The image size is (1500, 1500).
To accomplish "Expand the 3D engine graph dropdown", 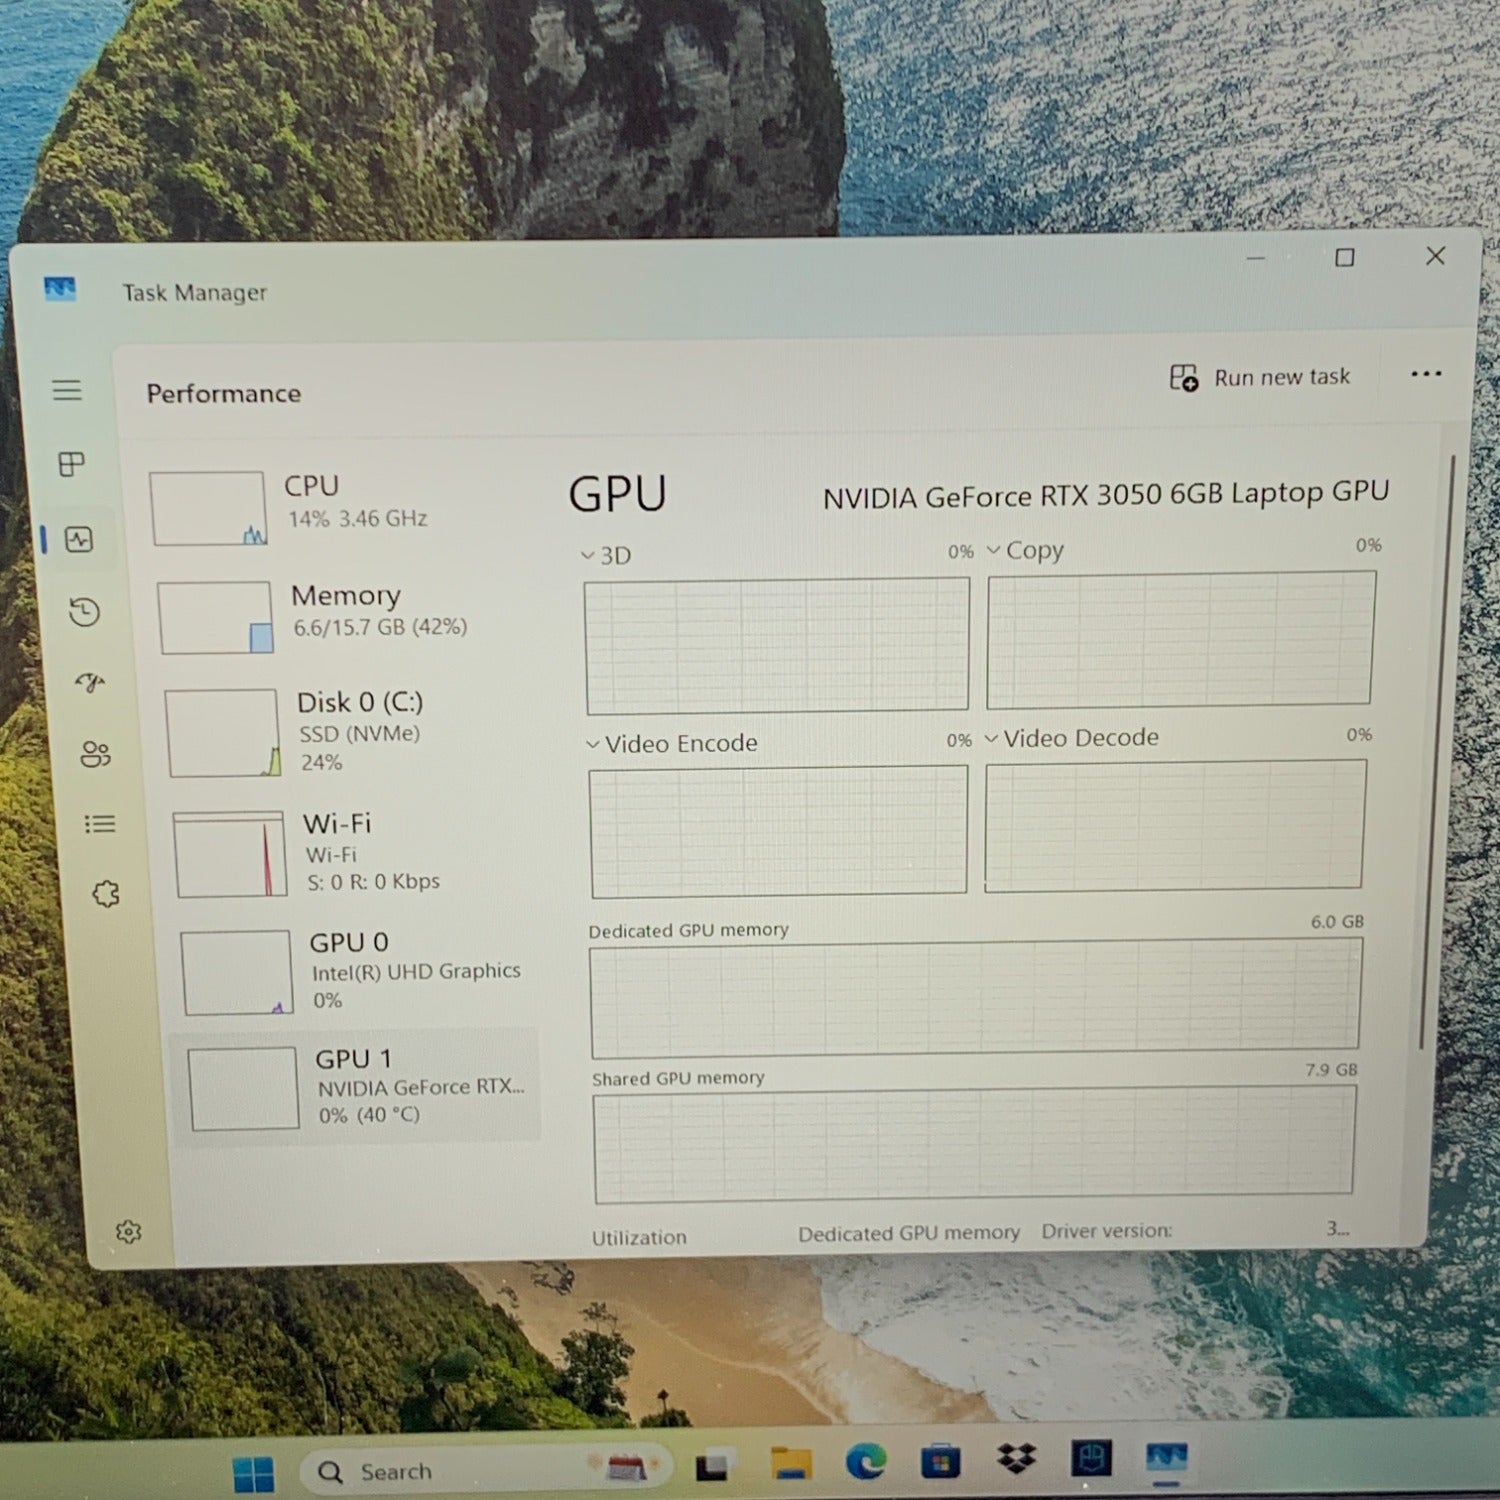I will click(x=606, y=555).
